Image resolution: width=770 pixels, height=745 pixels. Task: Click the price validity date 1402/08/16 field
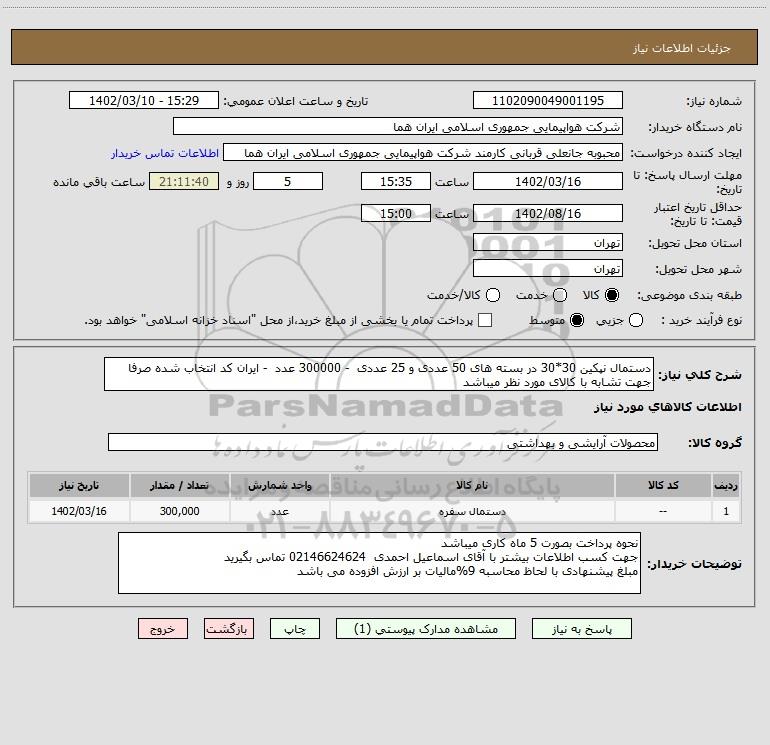tap(548, 213)
